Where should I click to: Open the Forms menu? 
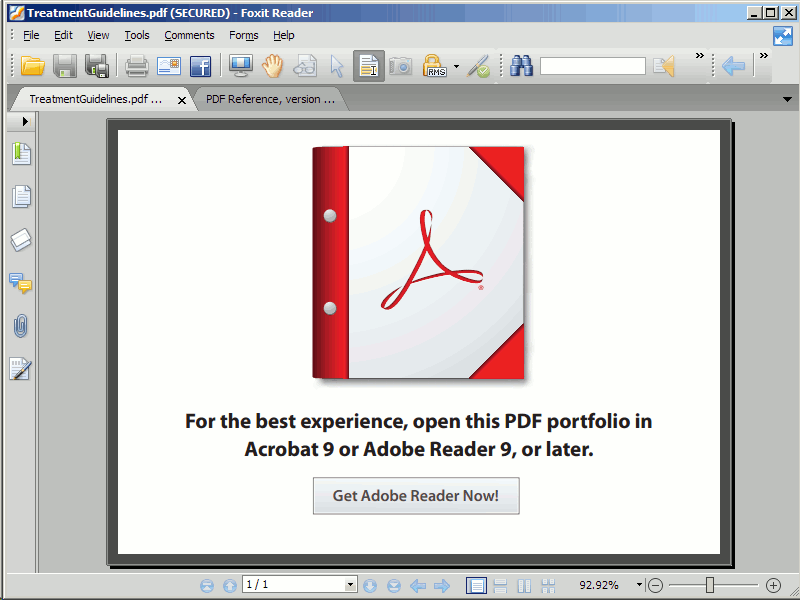243,35
